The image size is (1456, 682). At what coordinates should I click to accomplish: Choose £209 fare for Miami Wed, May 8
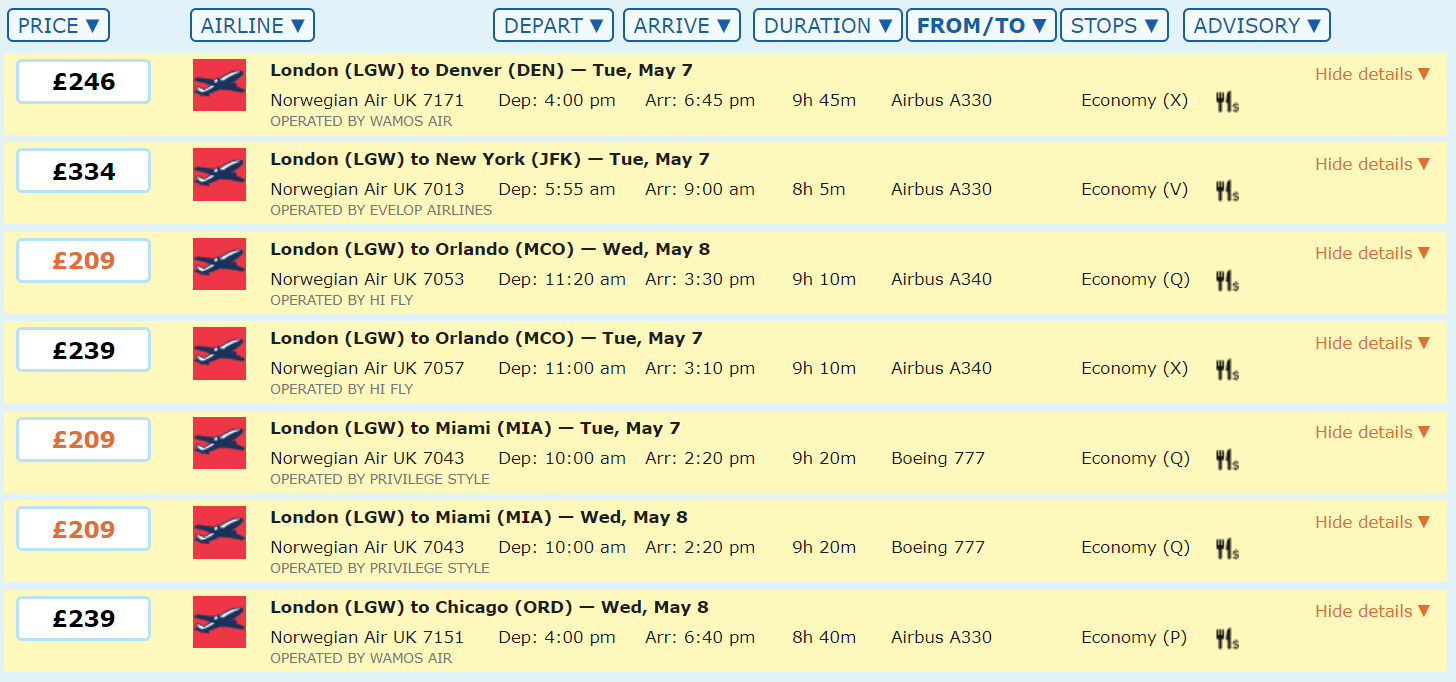click(84, 529)
